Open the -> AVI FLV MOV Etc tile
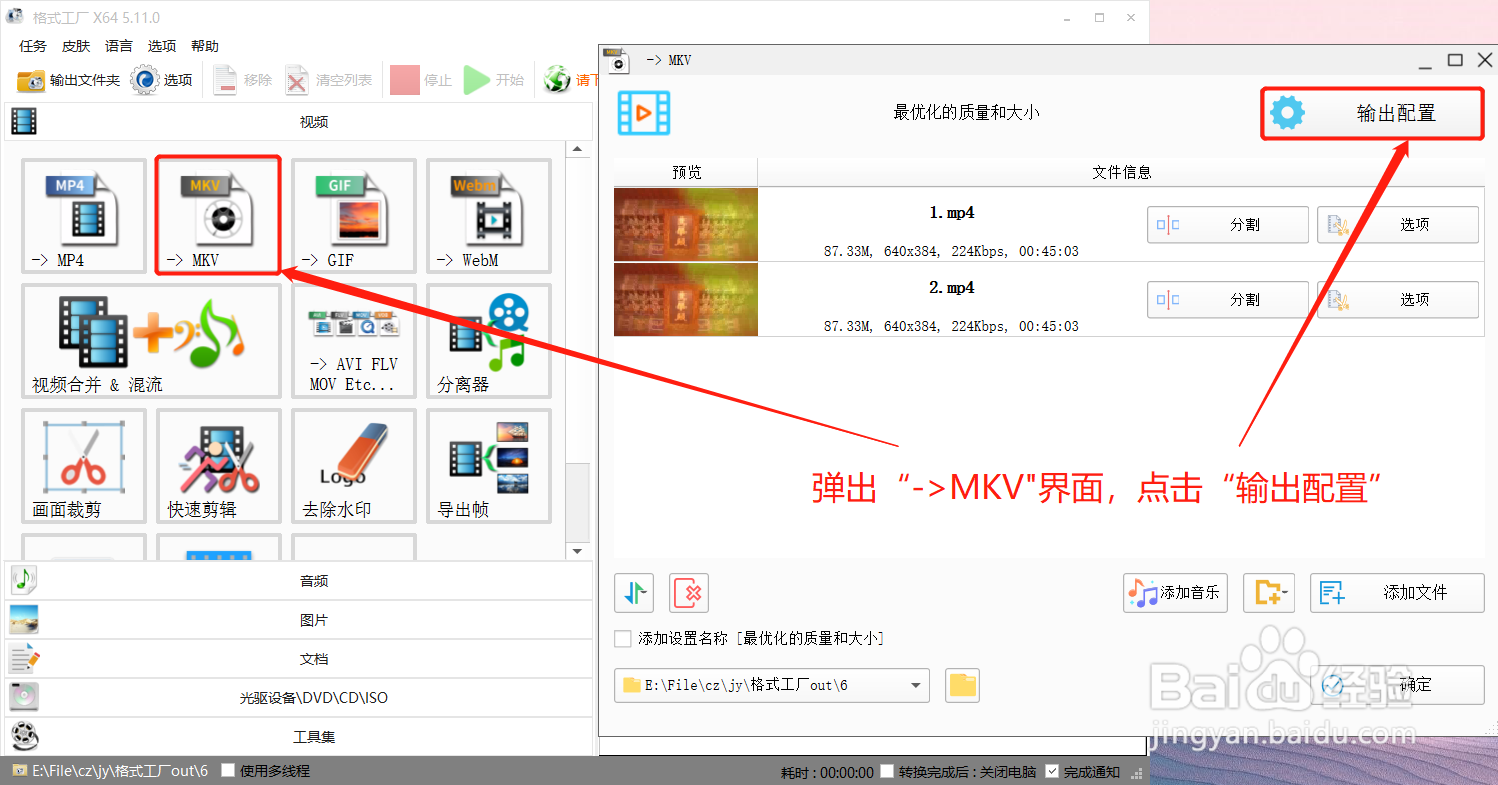The height and width of the screenshot is (785, 1498). (x=353, y=341)
